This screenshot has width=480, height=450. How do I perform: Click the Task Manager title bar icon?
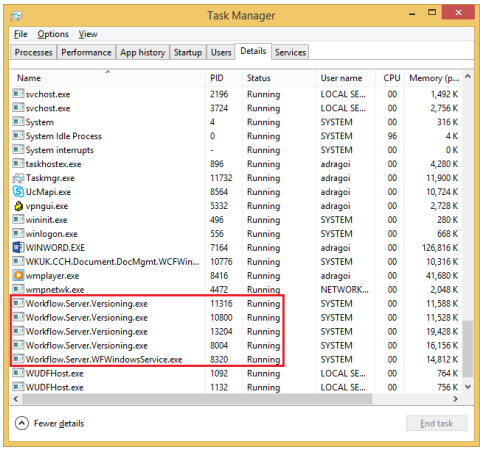click(x=16, y=15)
